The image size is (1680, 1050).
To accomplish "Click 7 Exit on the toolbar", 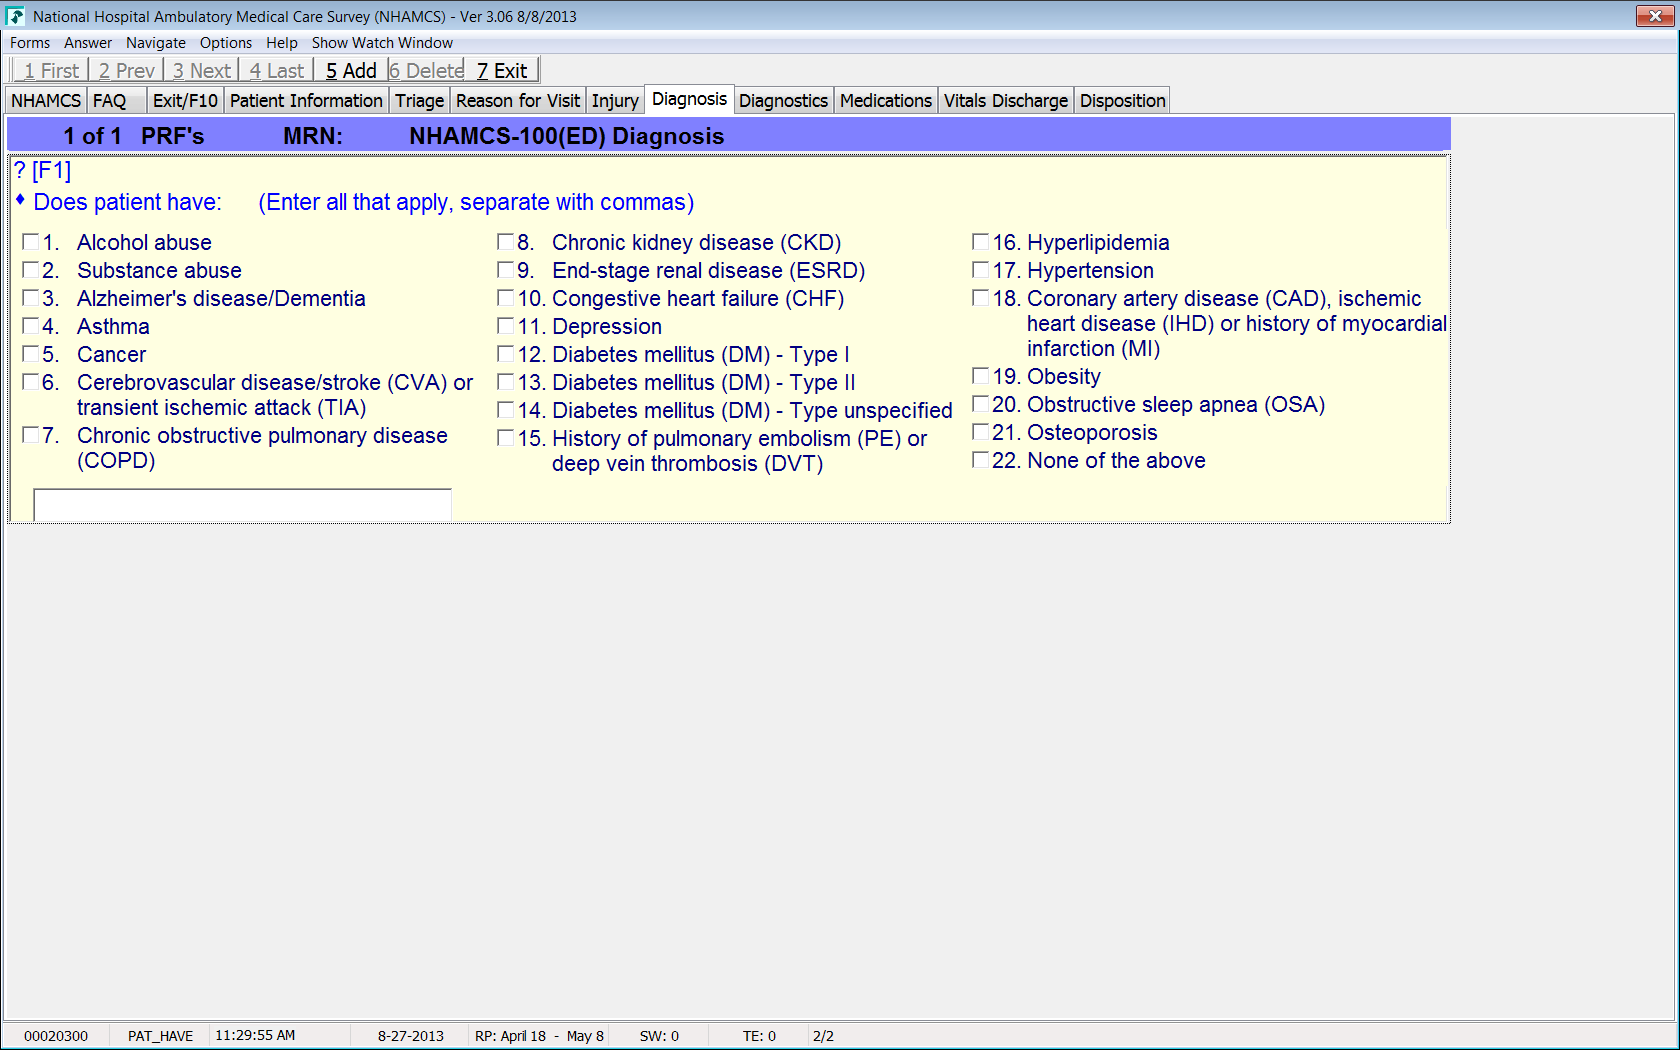I will [x=502, y=70].
